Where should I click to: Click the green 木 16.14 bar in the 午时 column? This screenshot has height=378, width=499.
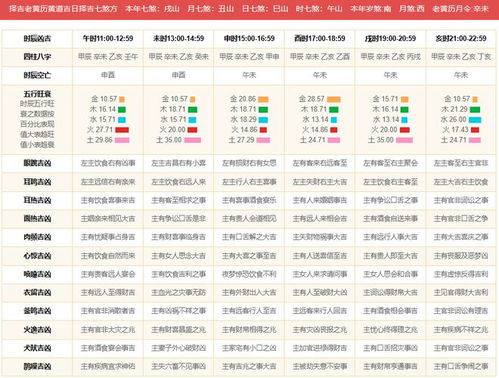point(122,109)
